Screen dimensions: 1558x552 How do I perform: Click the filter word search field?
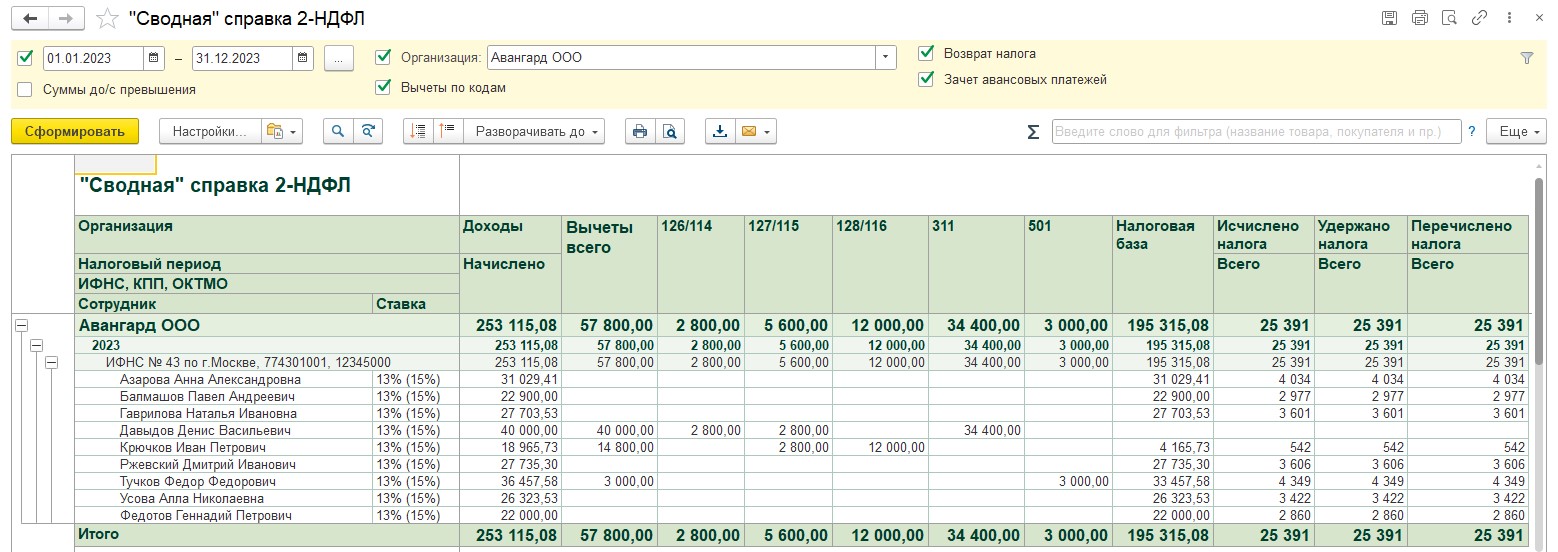point(1255,131)
